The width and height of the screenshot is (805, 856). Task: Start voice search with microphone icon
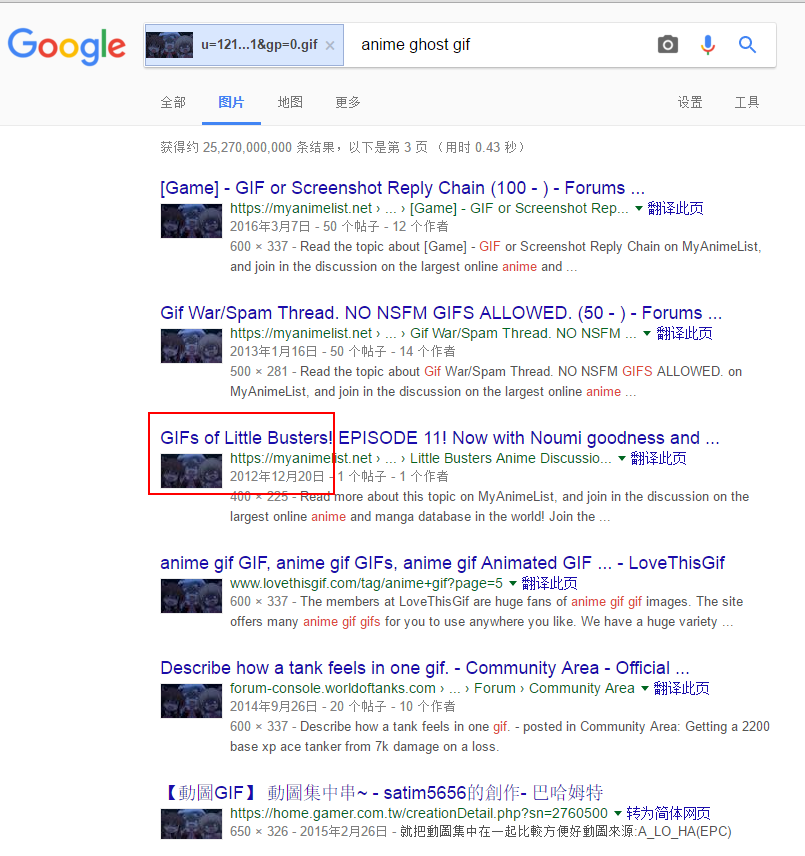pos(708,45)
